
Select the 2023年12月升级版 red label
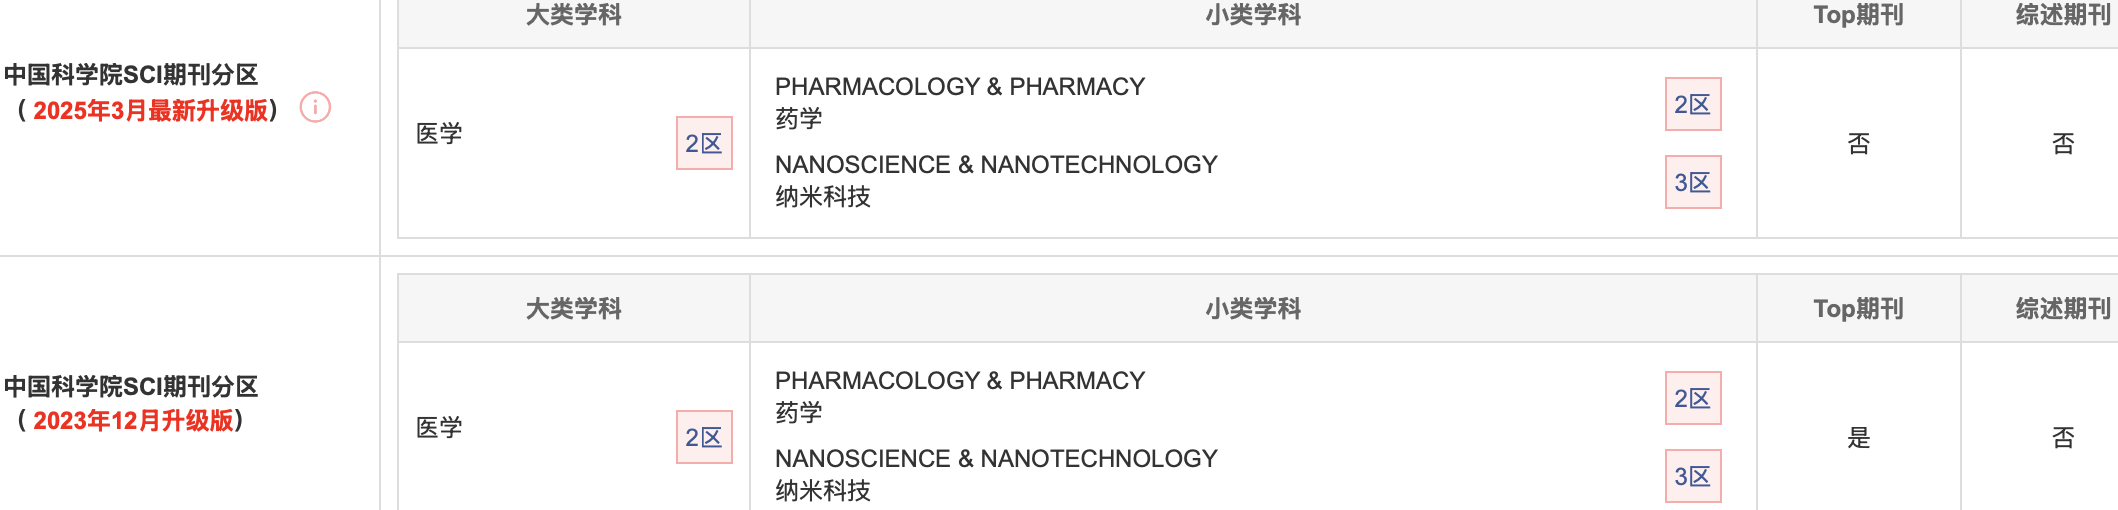point(134,420)
